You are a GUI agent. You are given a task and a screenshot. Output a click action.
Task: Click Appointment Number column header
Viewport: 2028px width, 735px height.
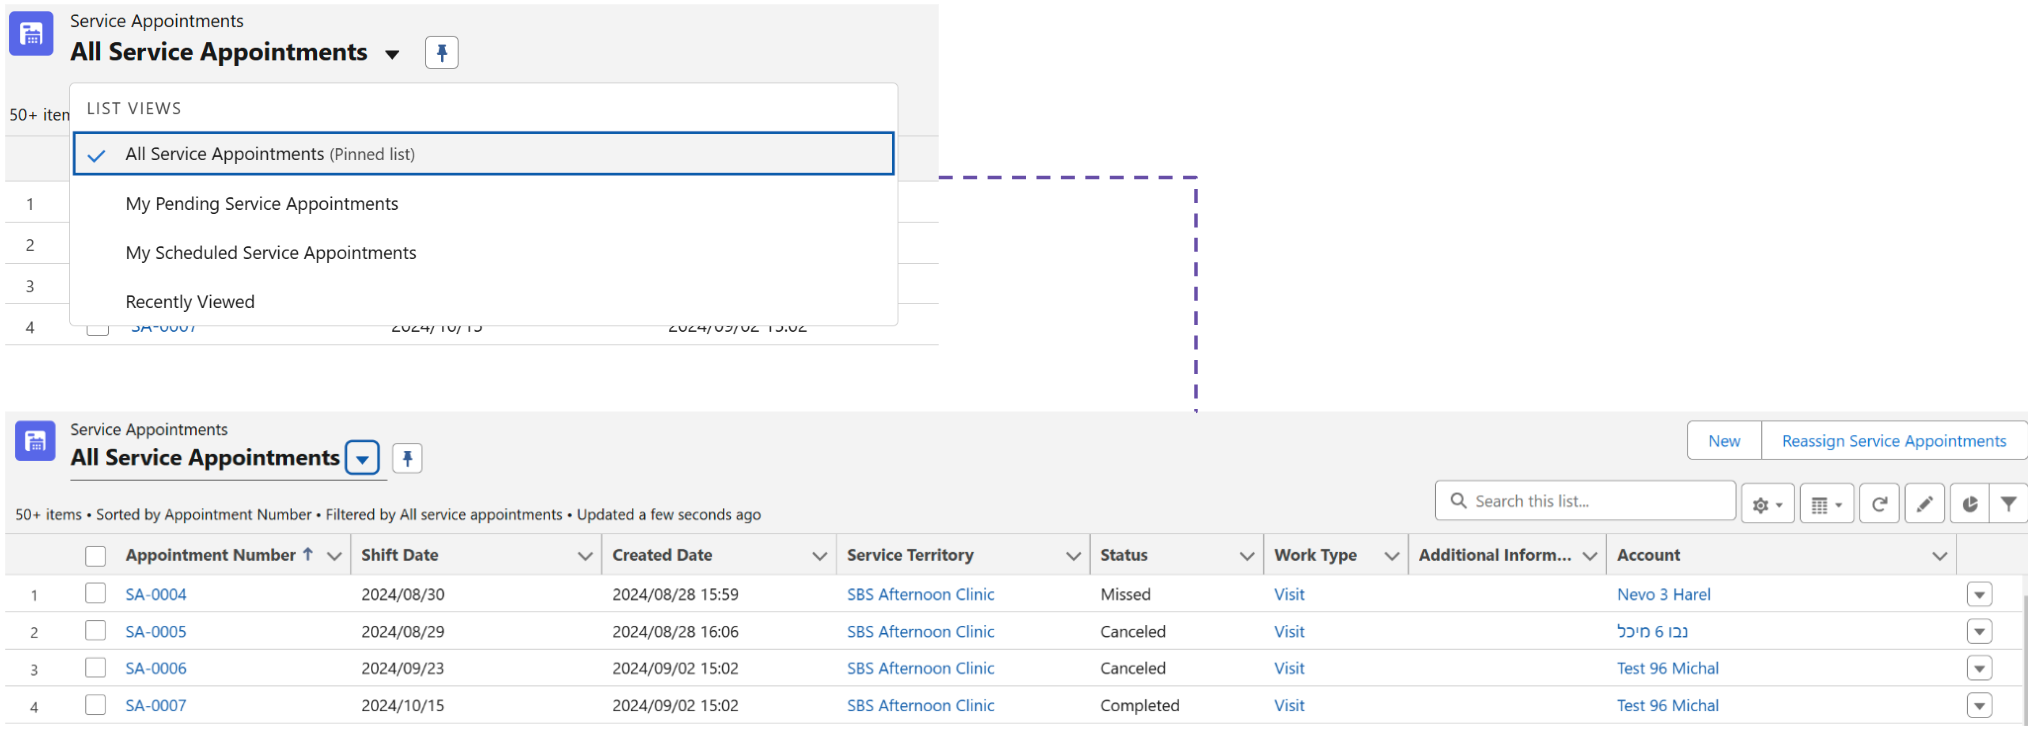210,555
